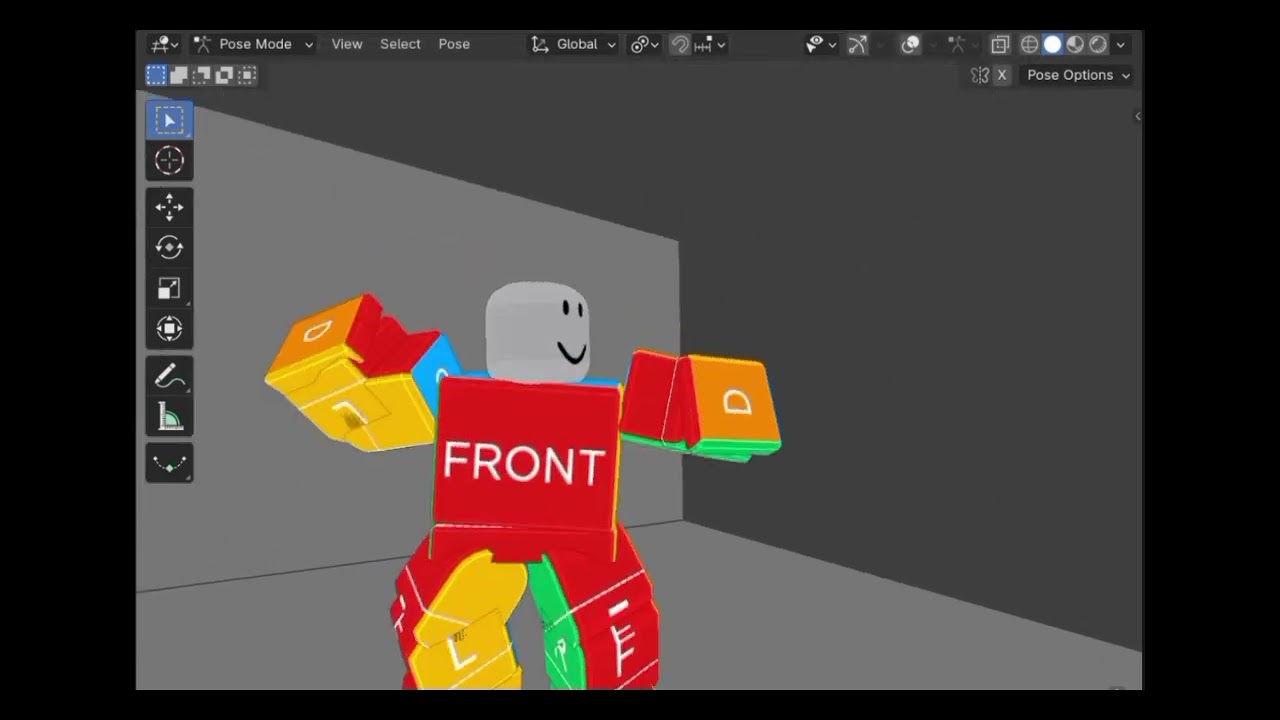
Task: Switch to rendered shading
Action: pyautogui.click(x=1098, y=44)
